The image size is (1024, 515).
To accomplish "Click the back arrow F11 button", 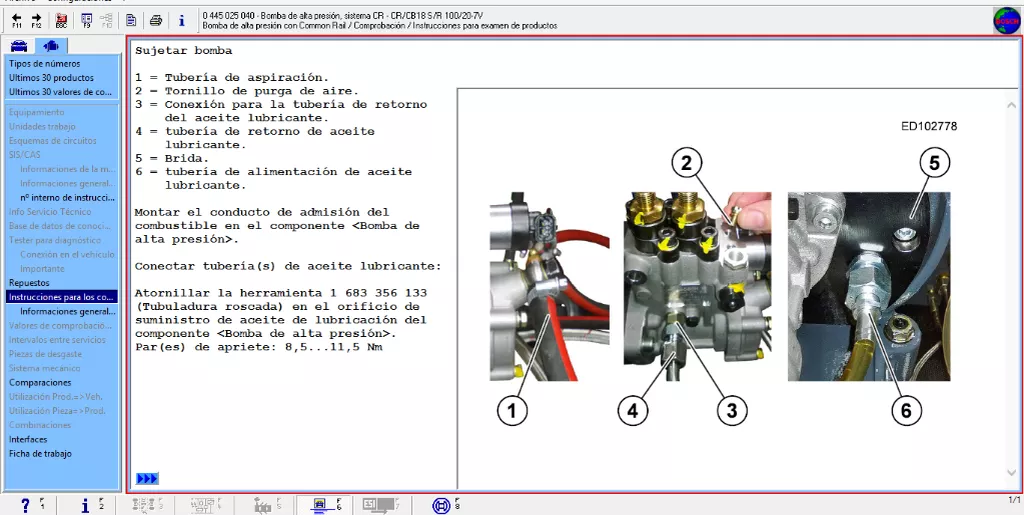I will 16,20.
